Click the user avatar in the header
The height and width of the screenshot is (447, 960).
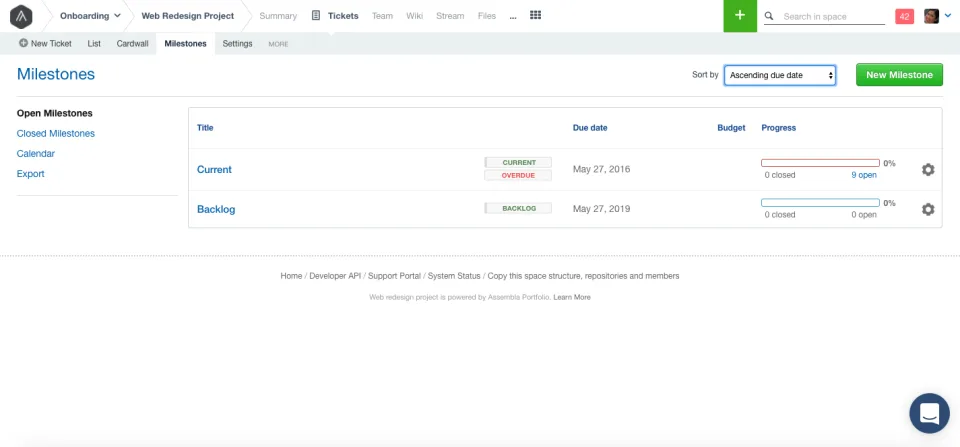point(931,17)
